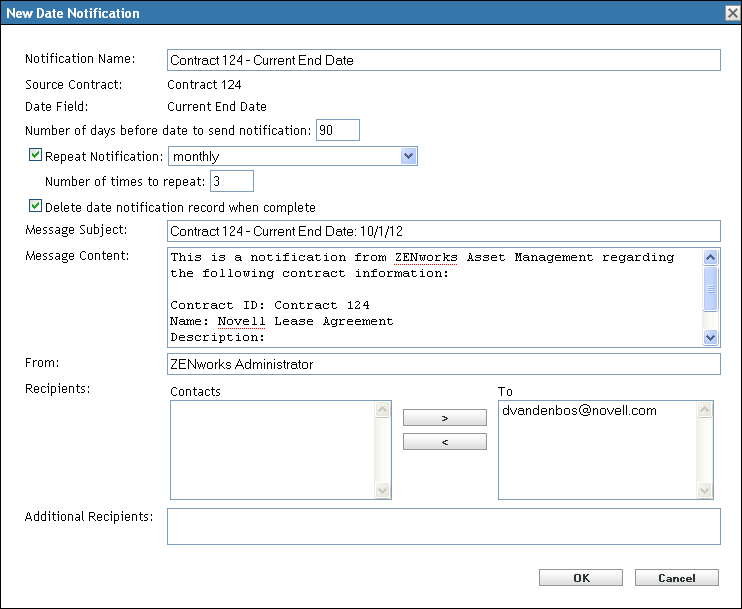This screenshot has height=609, width=742.
Task: Click the Number of times to repeat field
Action: point(231,181)
